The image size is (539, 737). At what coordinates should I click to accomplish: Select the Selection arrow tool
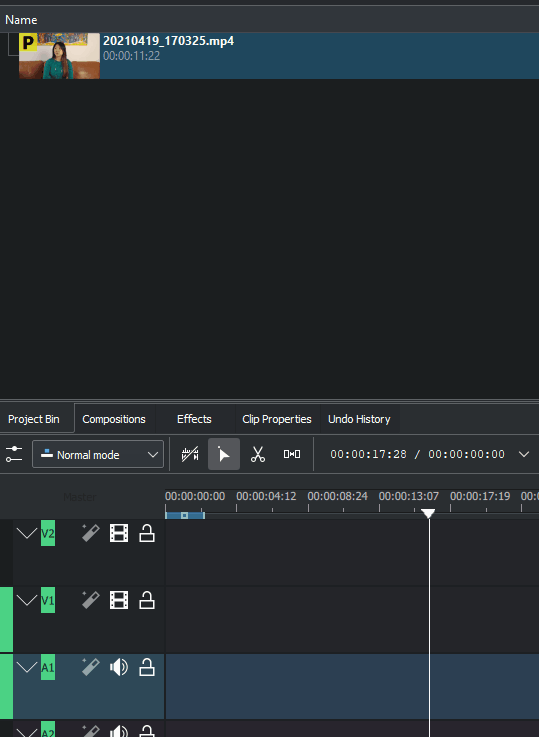(x=224, y=454)
